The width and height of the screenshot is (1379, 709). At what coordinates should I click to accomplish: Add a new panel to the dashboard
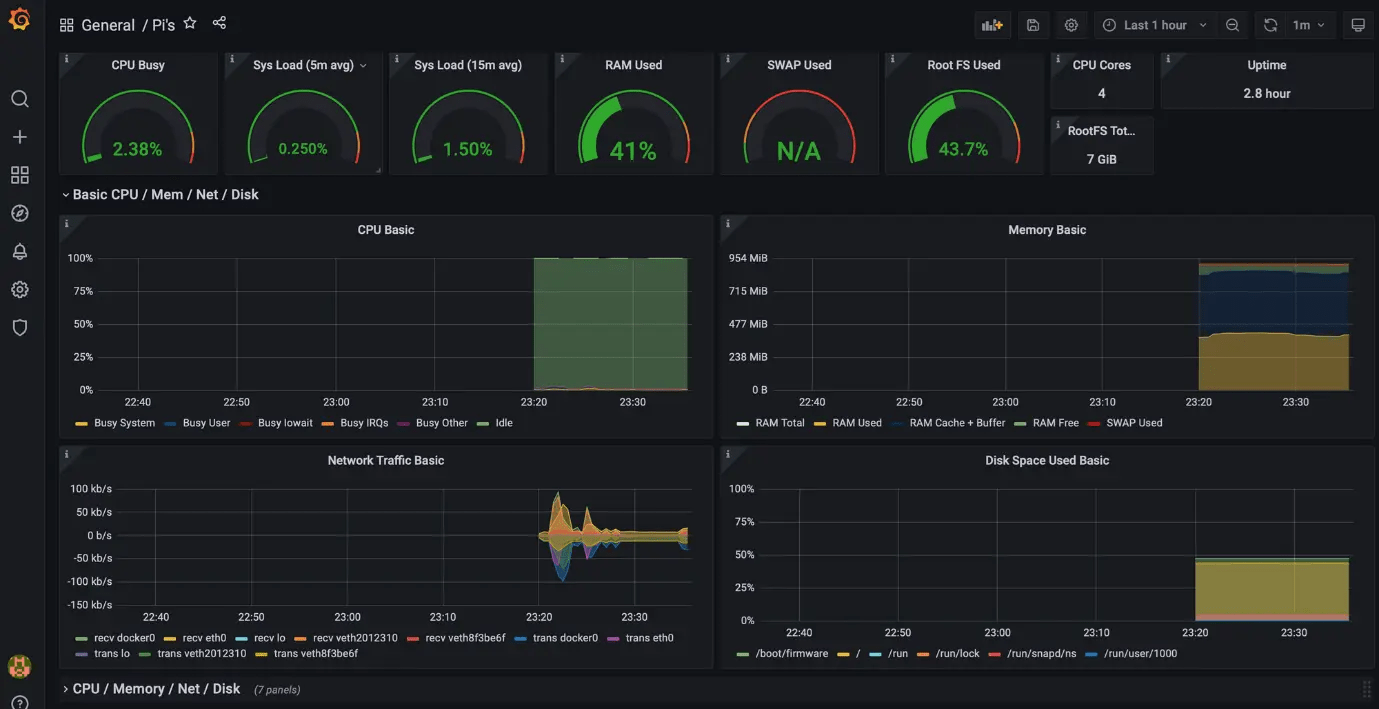point(992,24)
